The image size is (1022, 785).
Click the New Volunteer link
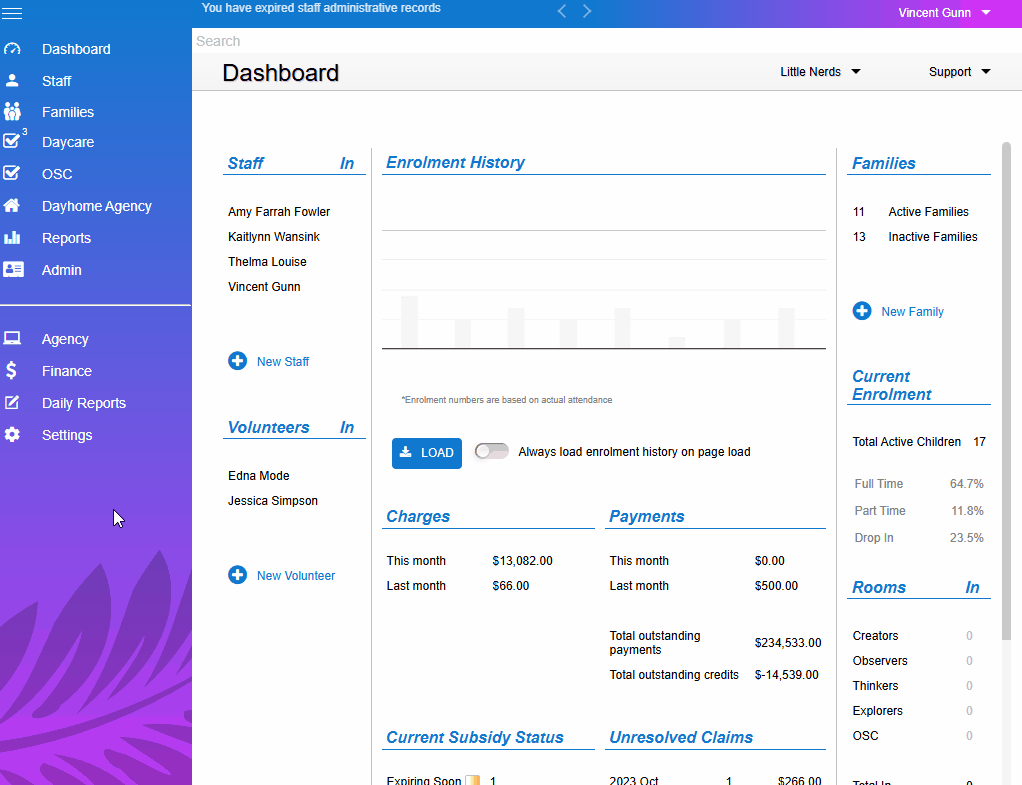[x=296, y=576]
